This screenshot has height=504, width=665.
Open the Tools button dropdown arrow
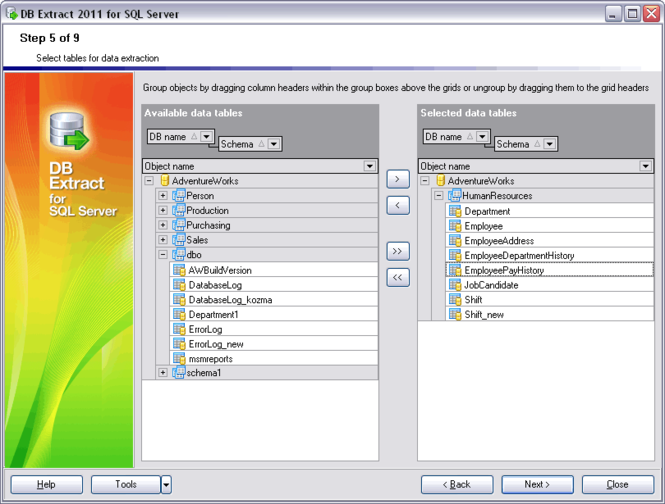pyautogui.click(x=166, y=484)
